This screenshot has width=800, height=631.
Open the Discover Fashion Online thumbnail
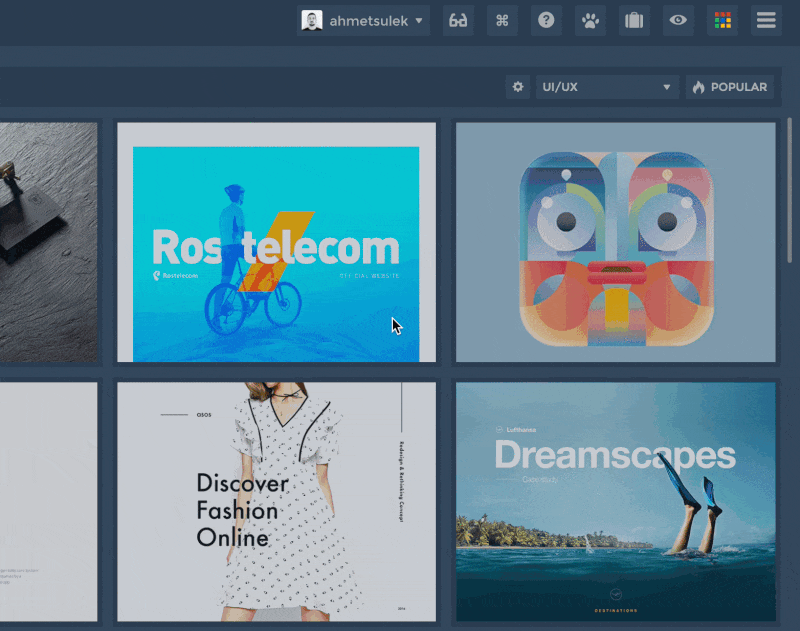coord(277,502)
